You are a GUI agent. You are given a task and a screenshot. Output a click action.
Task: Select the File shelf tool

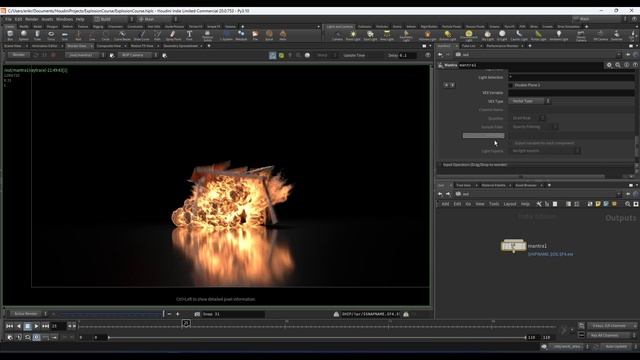[255, 36]
